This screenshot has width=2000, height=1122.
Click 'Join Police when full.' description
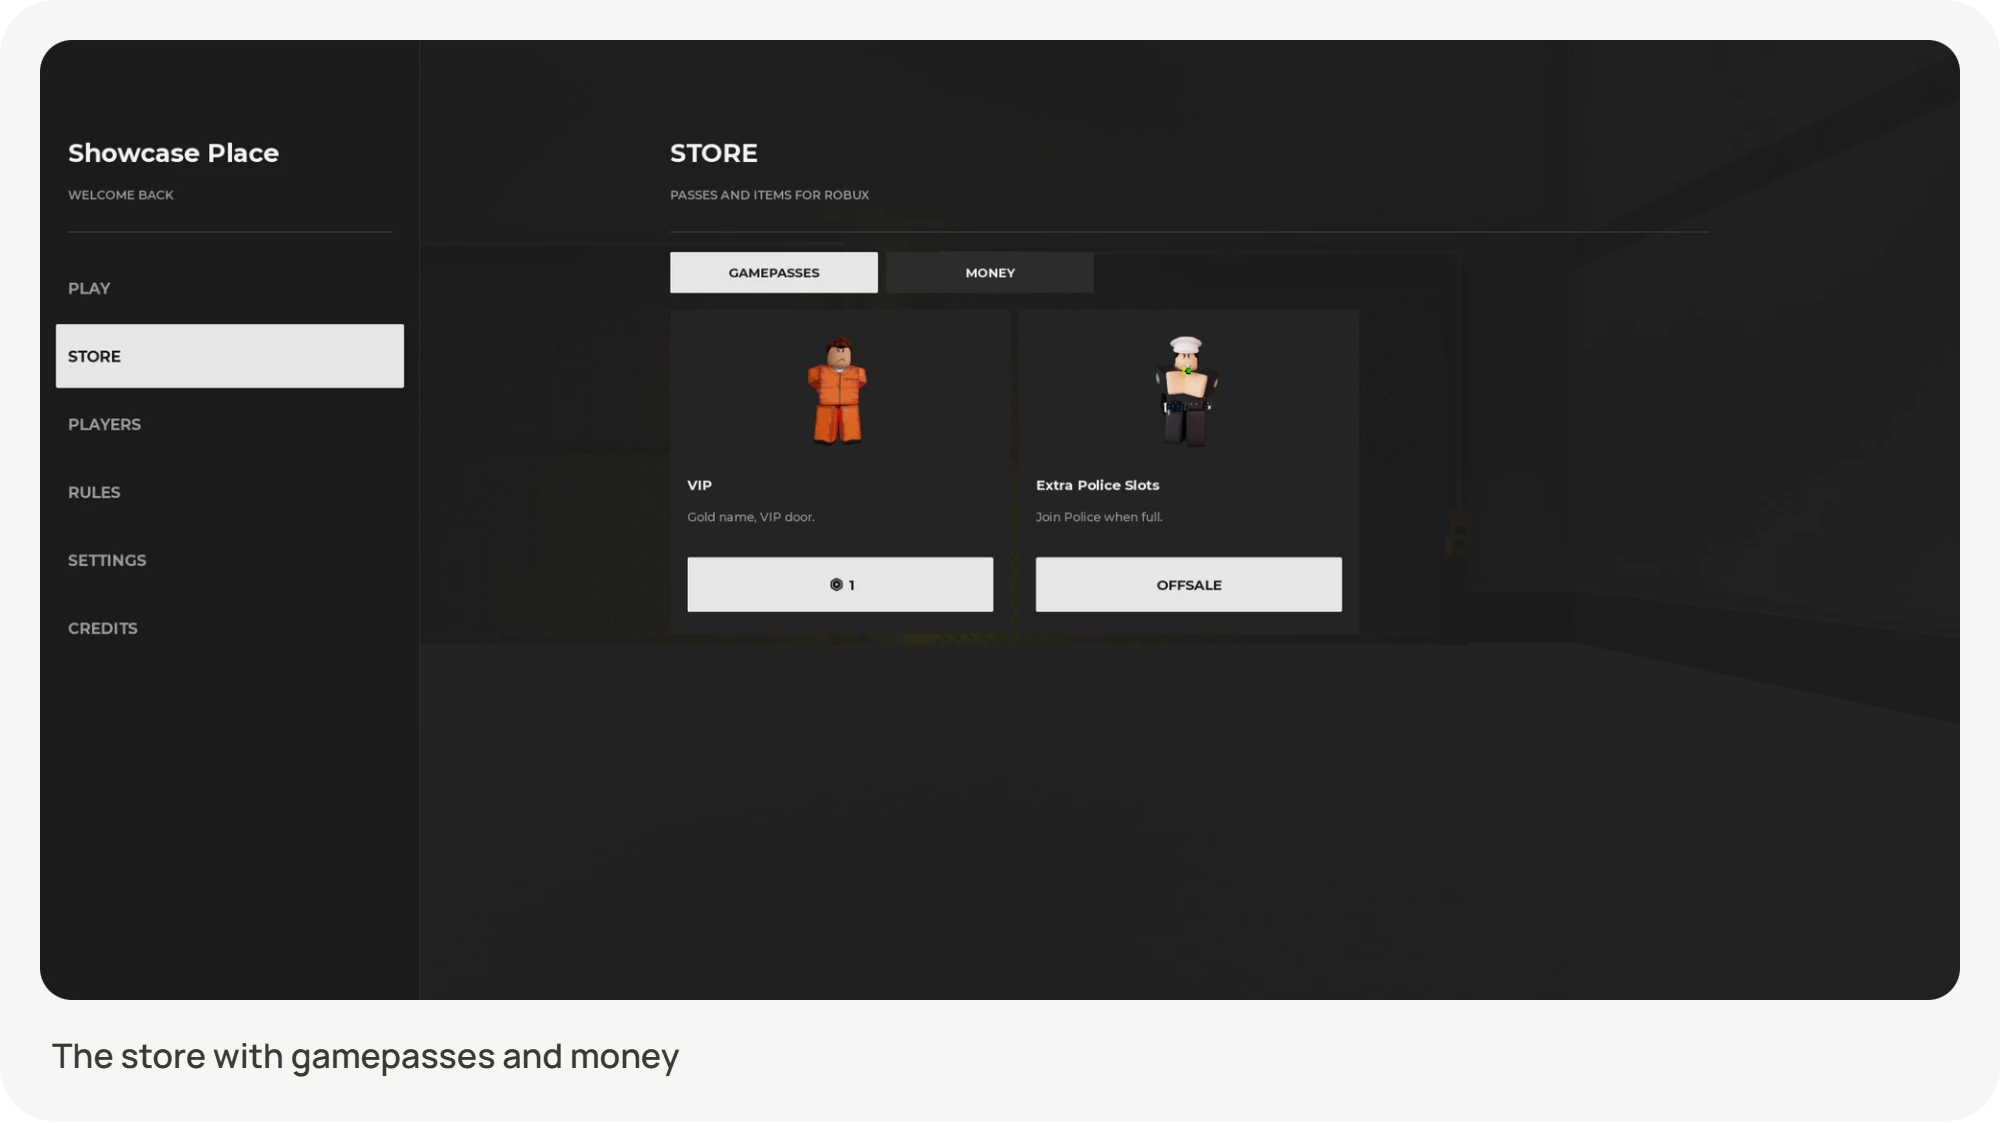click(x=1099, y=517)
